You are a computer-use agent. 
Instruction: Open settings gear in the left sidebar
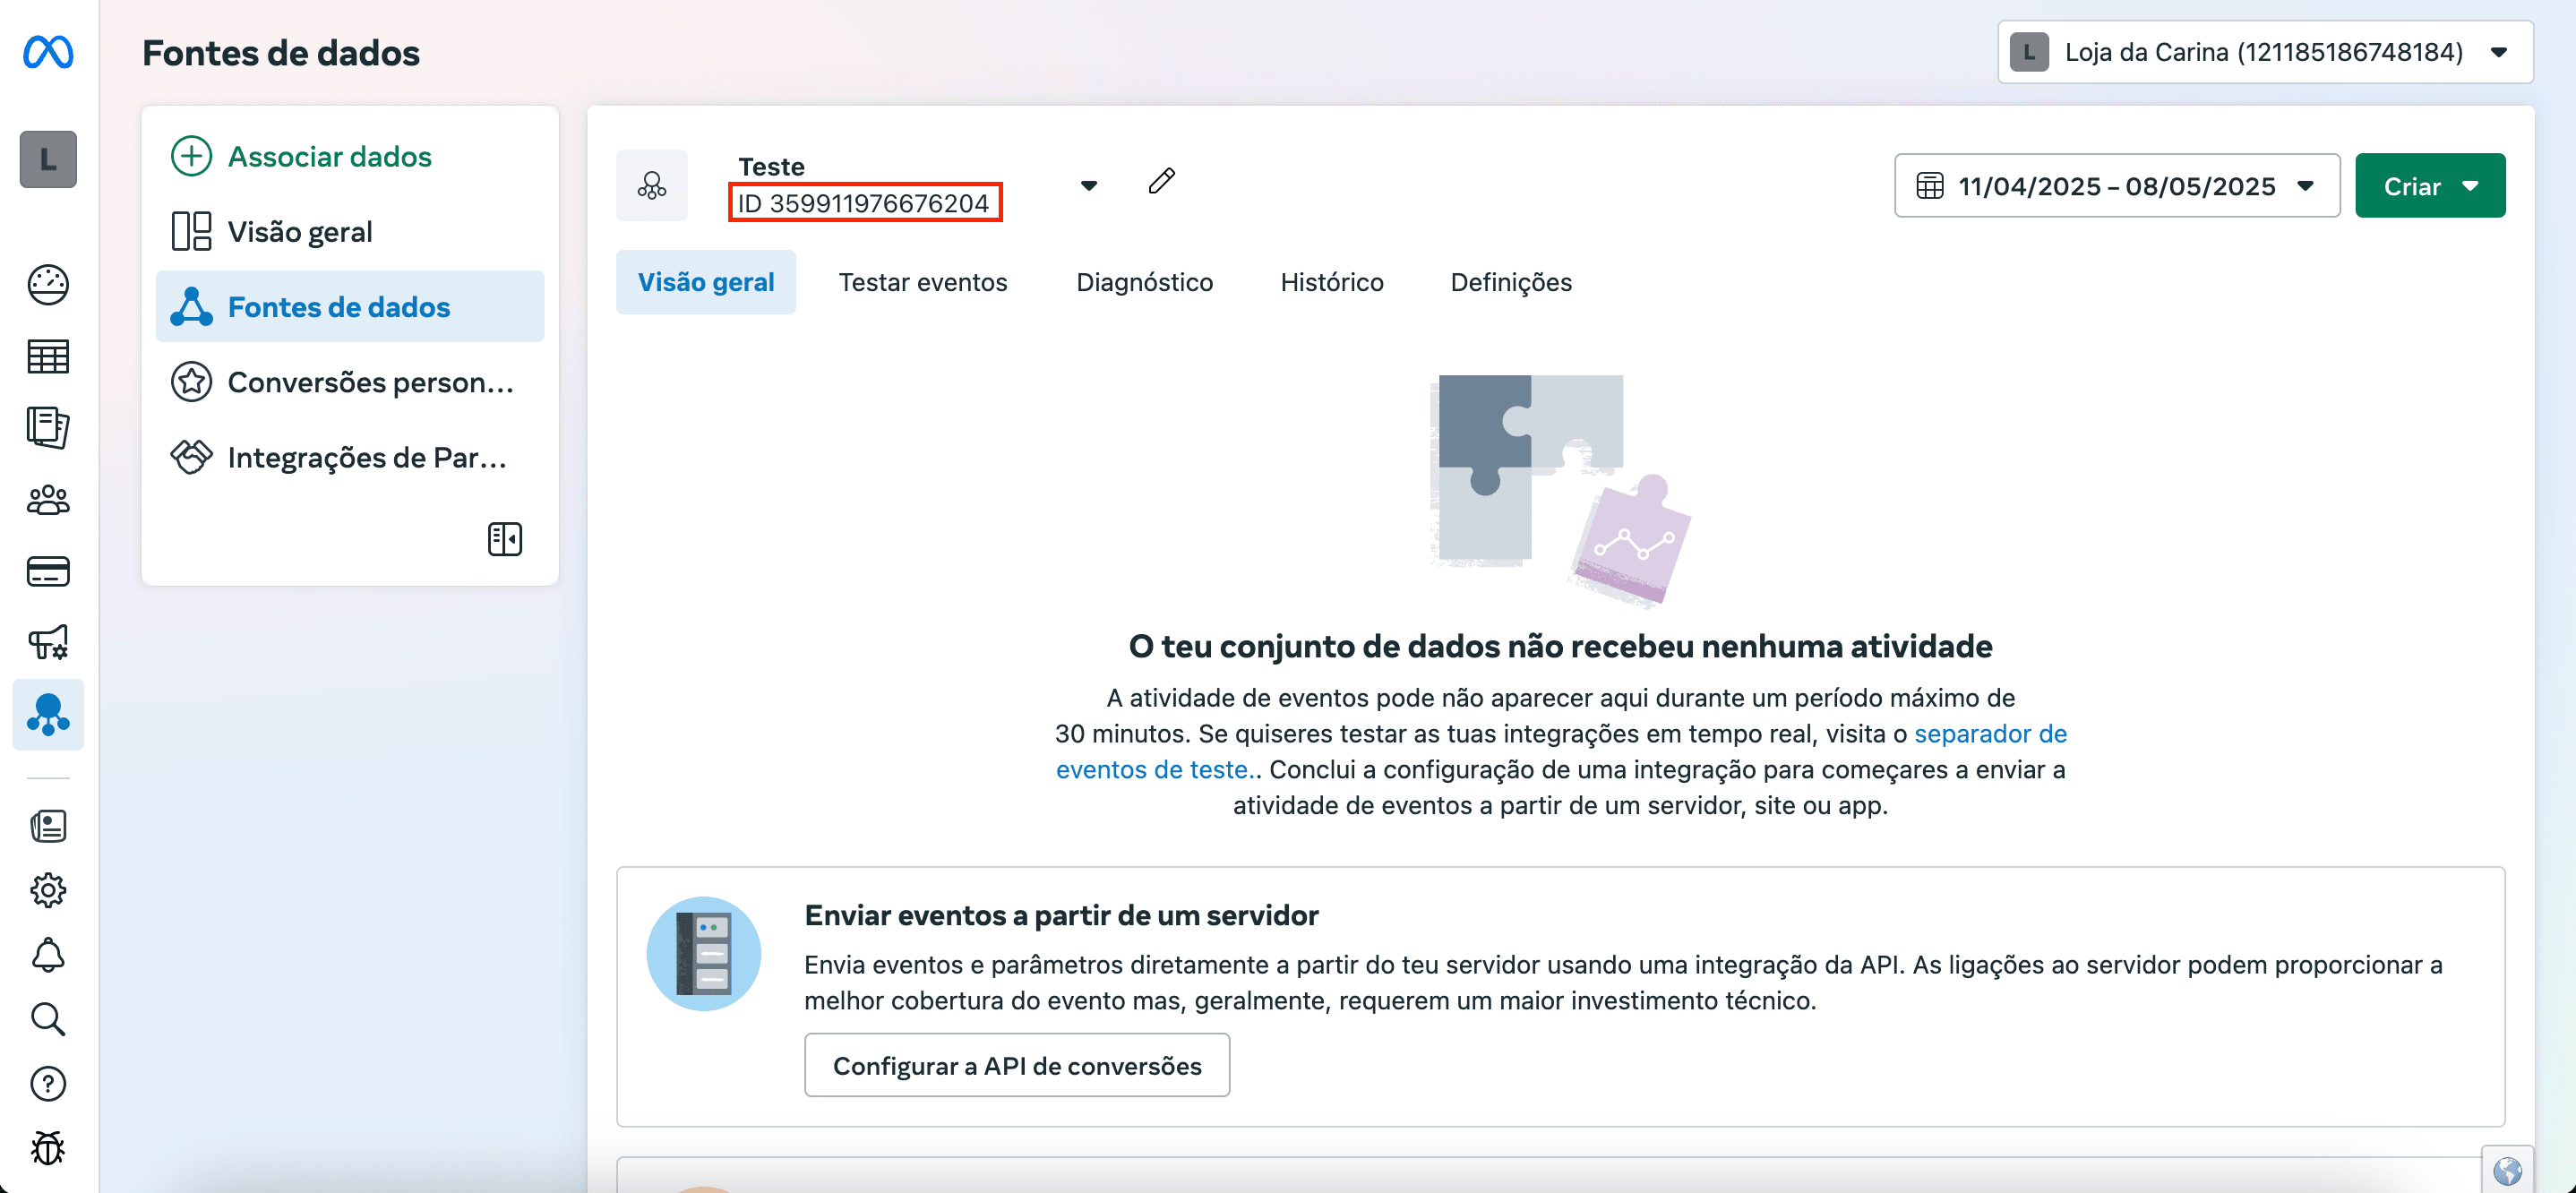click(x=48, y=890)
